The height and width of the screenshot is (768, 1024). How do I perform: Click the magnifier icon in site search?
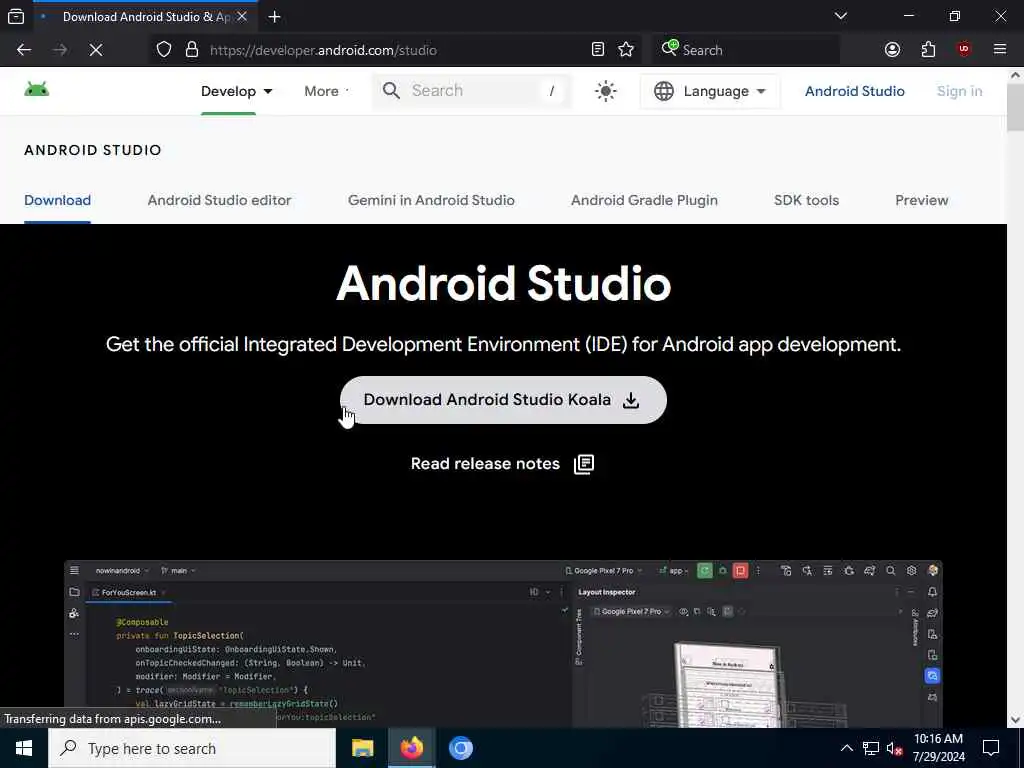pos(391,91)
